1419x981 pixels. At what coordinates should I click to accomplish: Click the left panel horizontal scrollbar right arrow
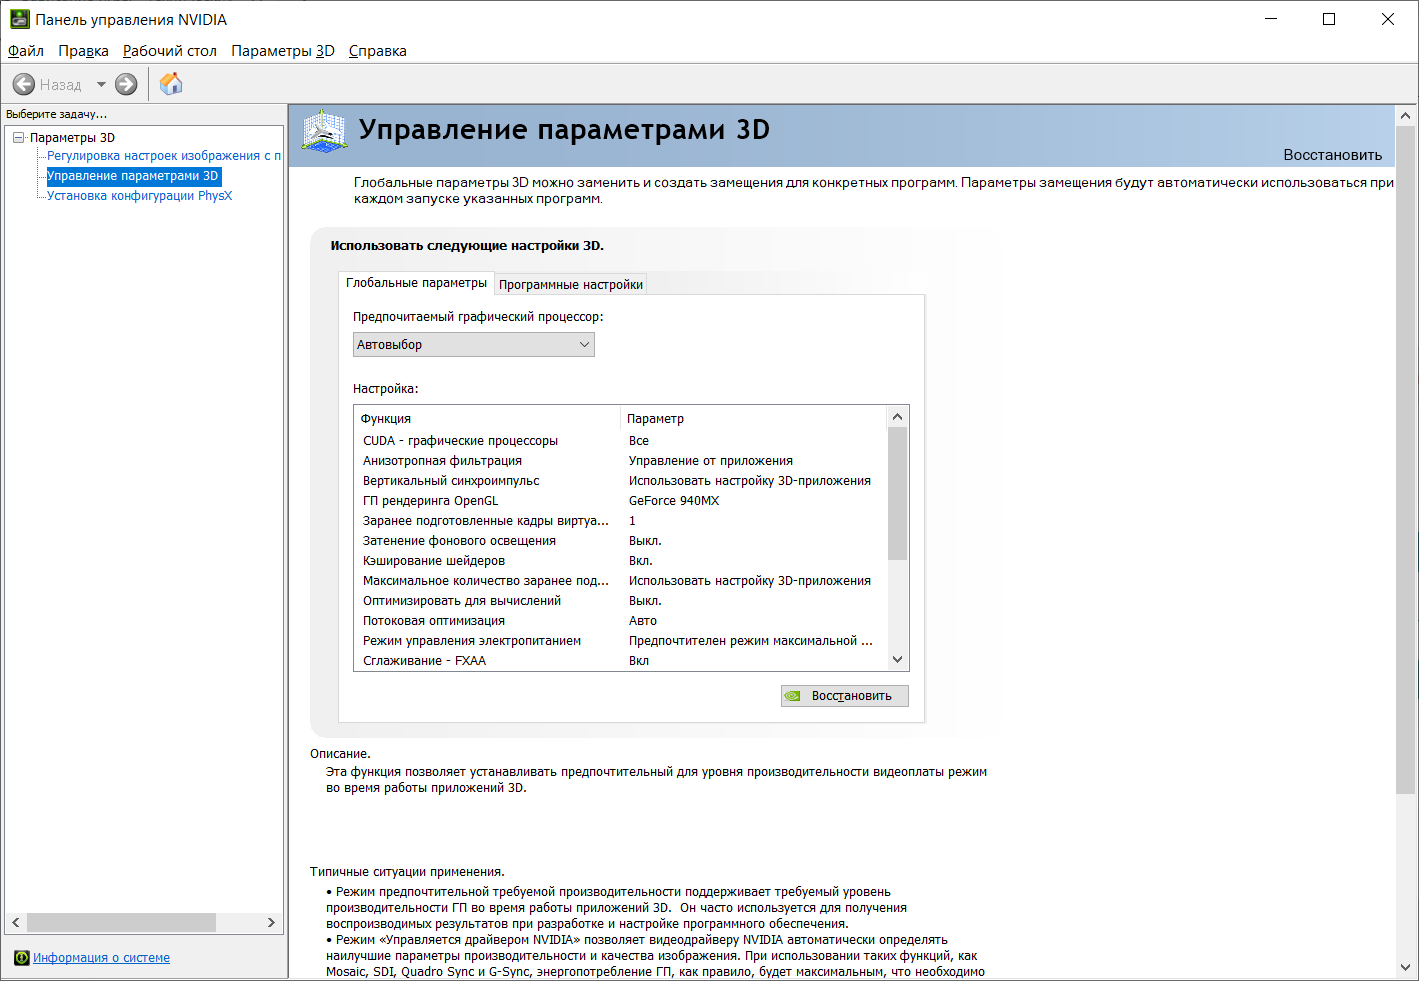tap(271, 923)
